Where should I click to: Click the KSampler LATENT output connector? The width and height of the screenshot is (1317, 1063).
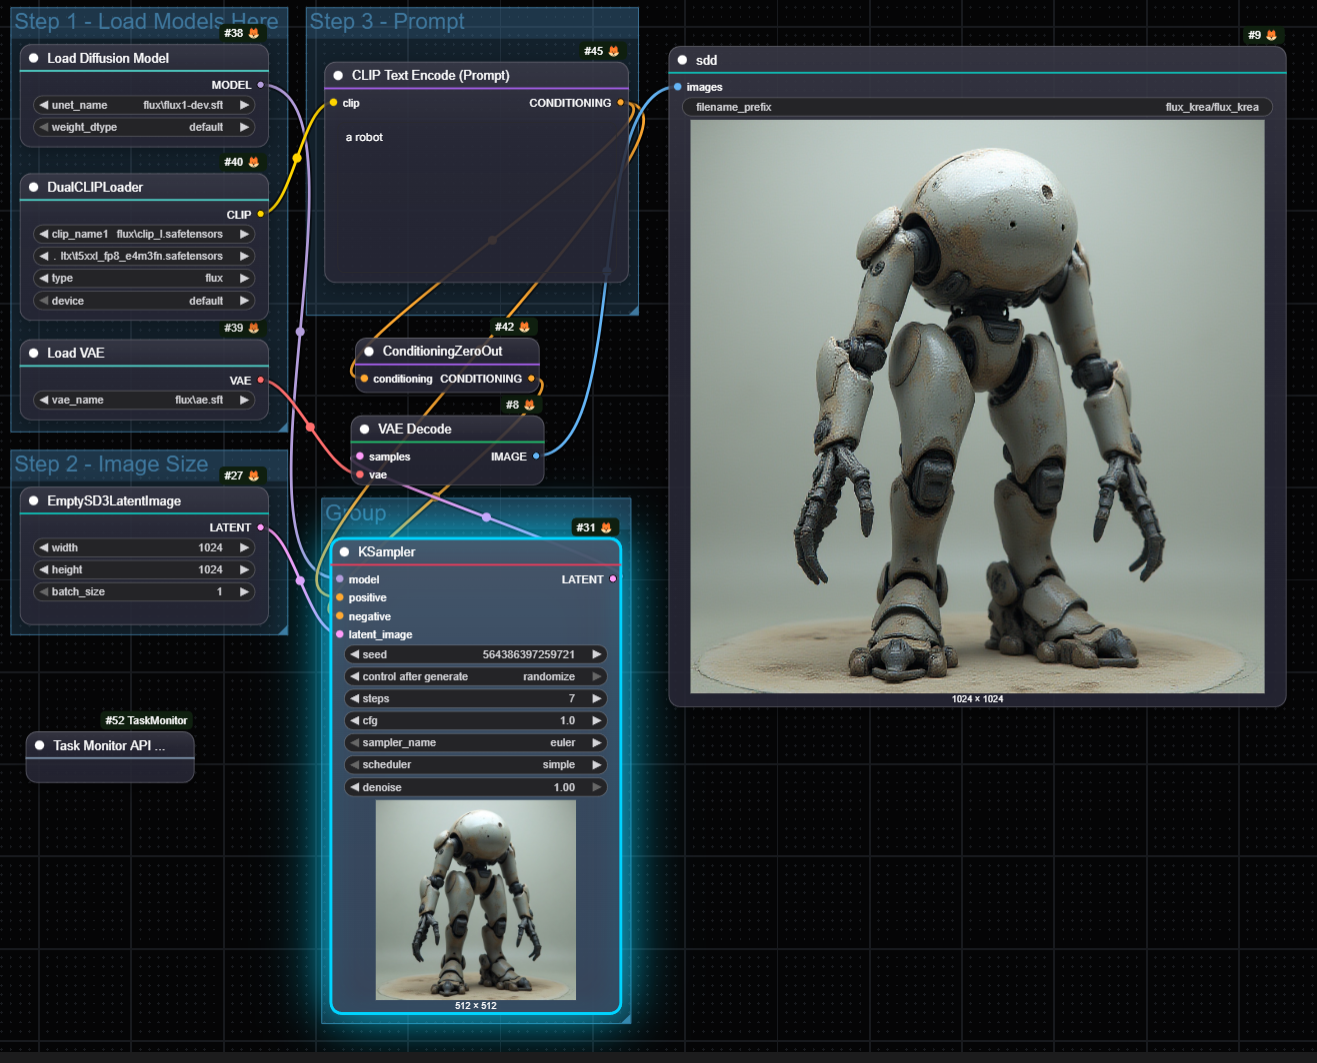point(613,579)
